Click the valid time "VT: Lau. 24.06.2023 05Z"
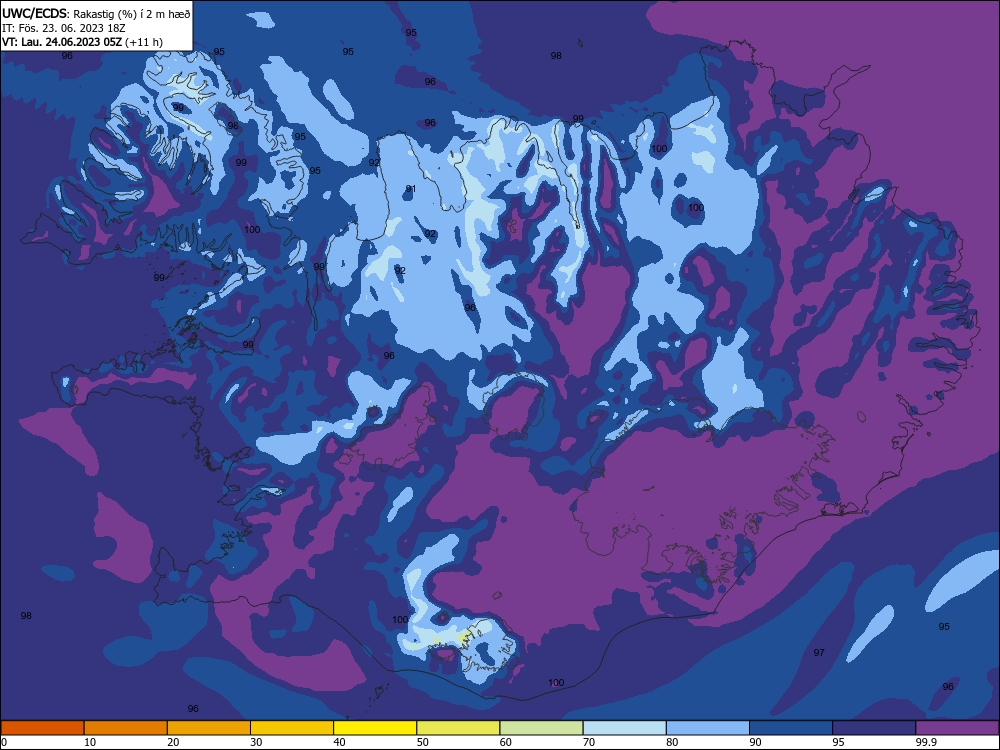 [62, 42]
